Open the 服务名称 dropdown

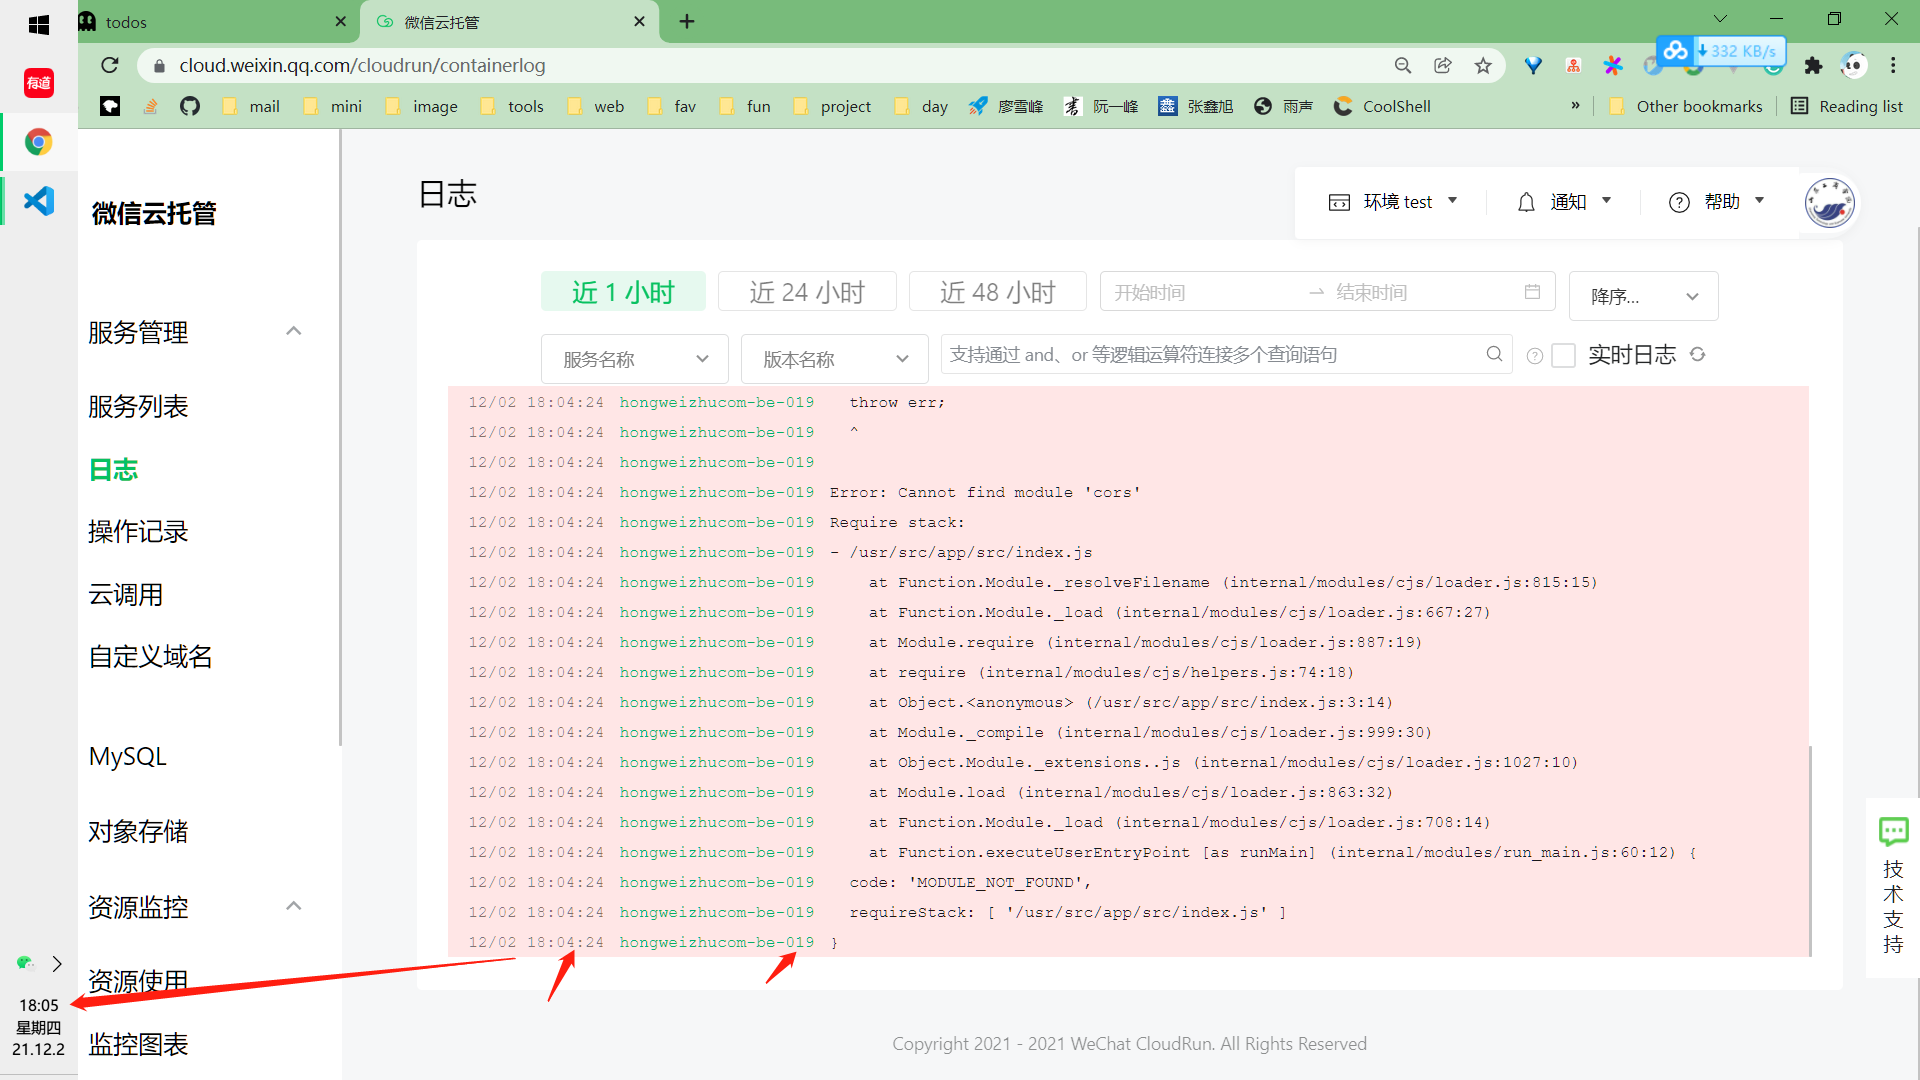(634, 359)
